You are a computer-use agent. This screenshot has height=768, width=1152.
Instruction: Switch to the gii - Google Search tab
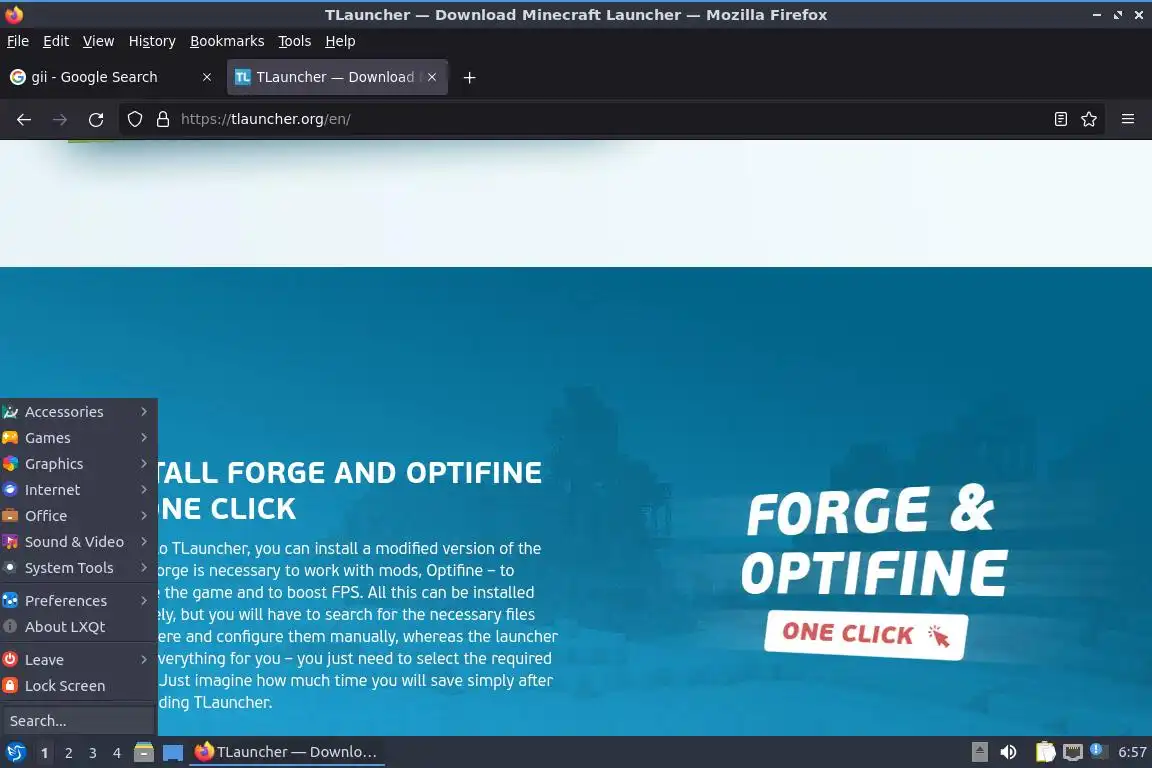click(x=112, y=77)
